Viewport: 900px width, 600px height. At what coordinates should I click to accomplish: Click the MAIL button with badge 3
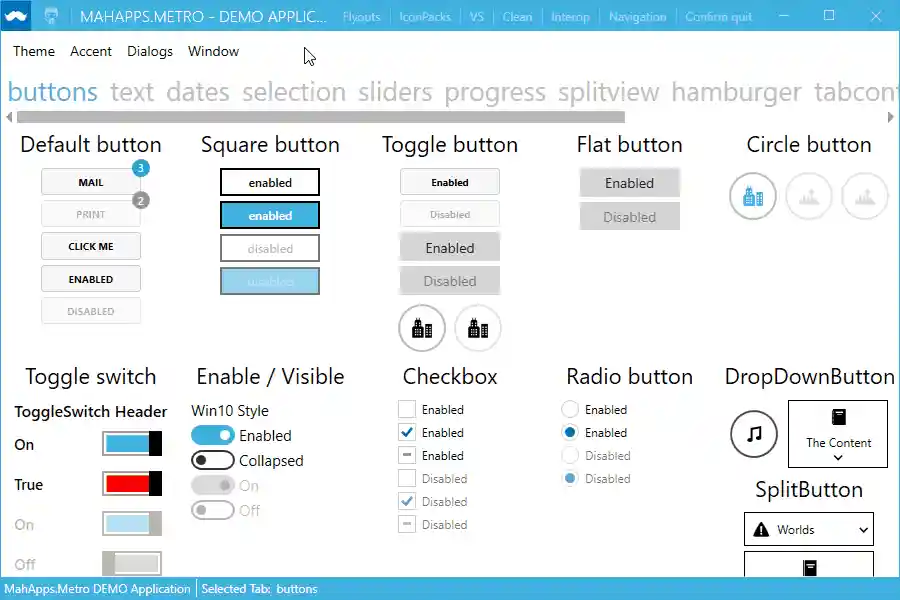pos(90,182)
